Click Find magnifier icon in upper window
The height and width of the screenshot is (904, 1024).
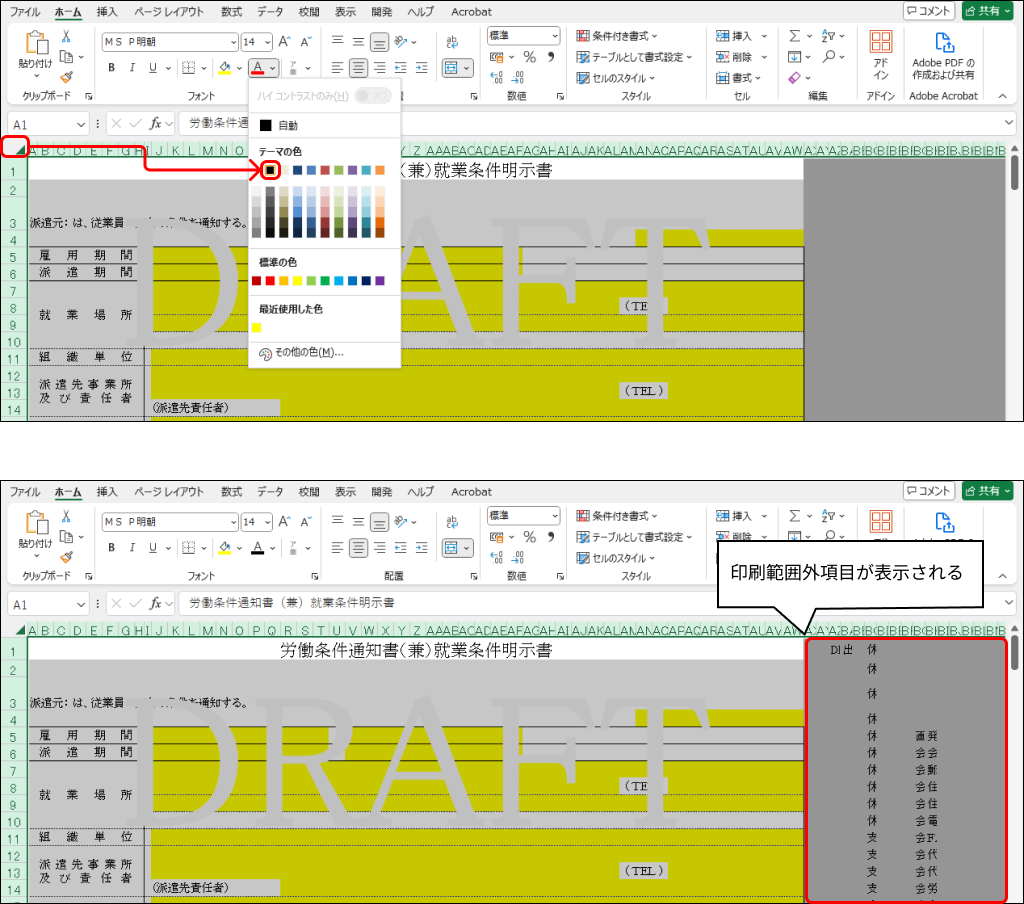(x=829, y=57)
